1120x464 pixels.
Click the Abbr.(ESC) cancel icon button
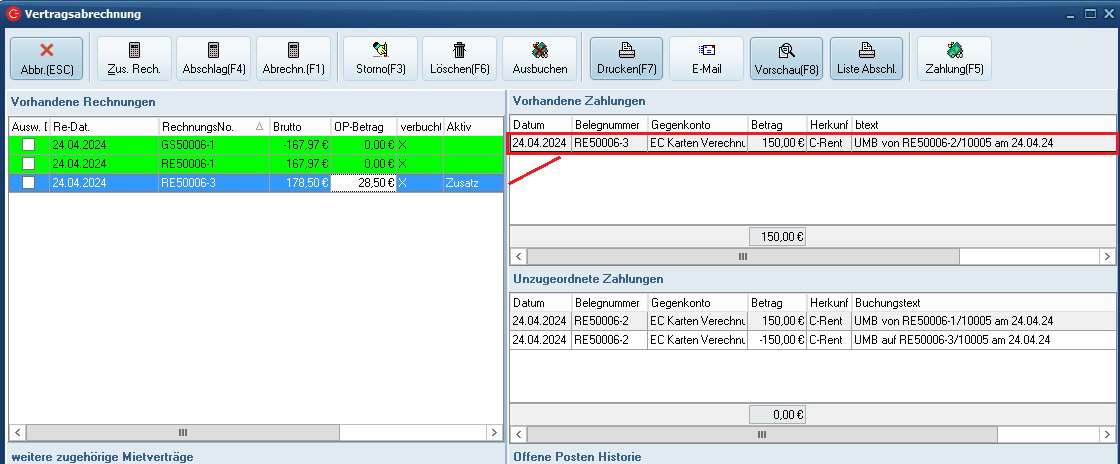coord(47,59)
